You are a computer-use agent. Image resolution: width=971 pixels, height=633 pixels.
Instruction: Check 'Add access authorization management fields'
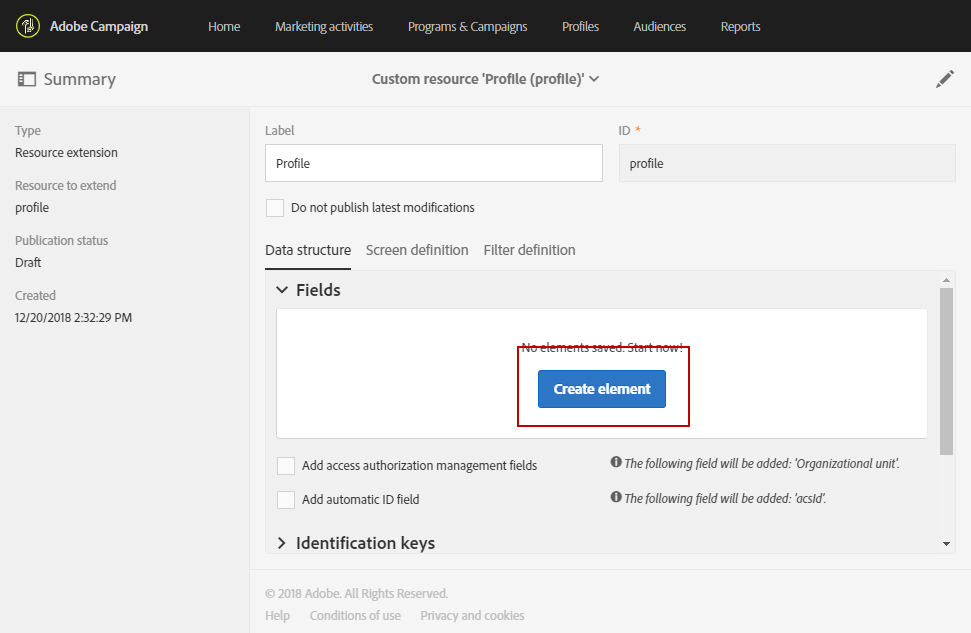point(286,466)
